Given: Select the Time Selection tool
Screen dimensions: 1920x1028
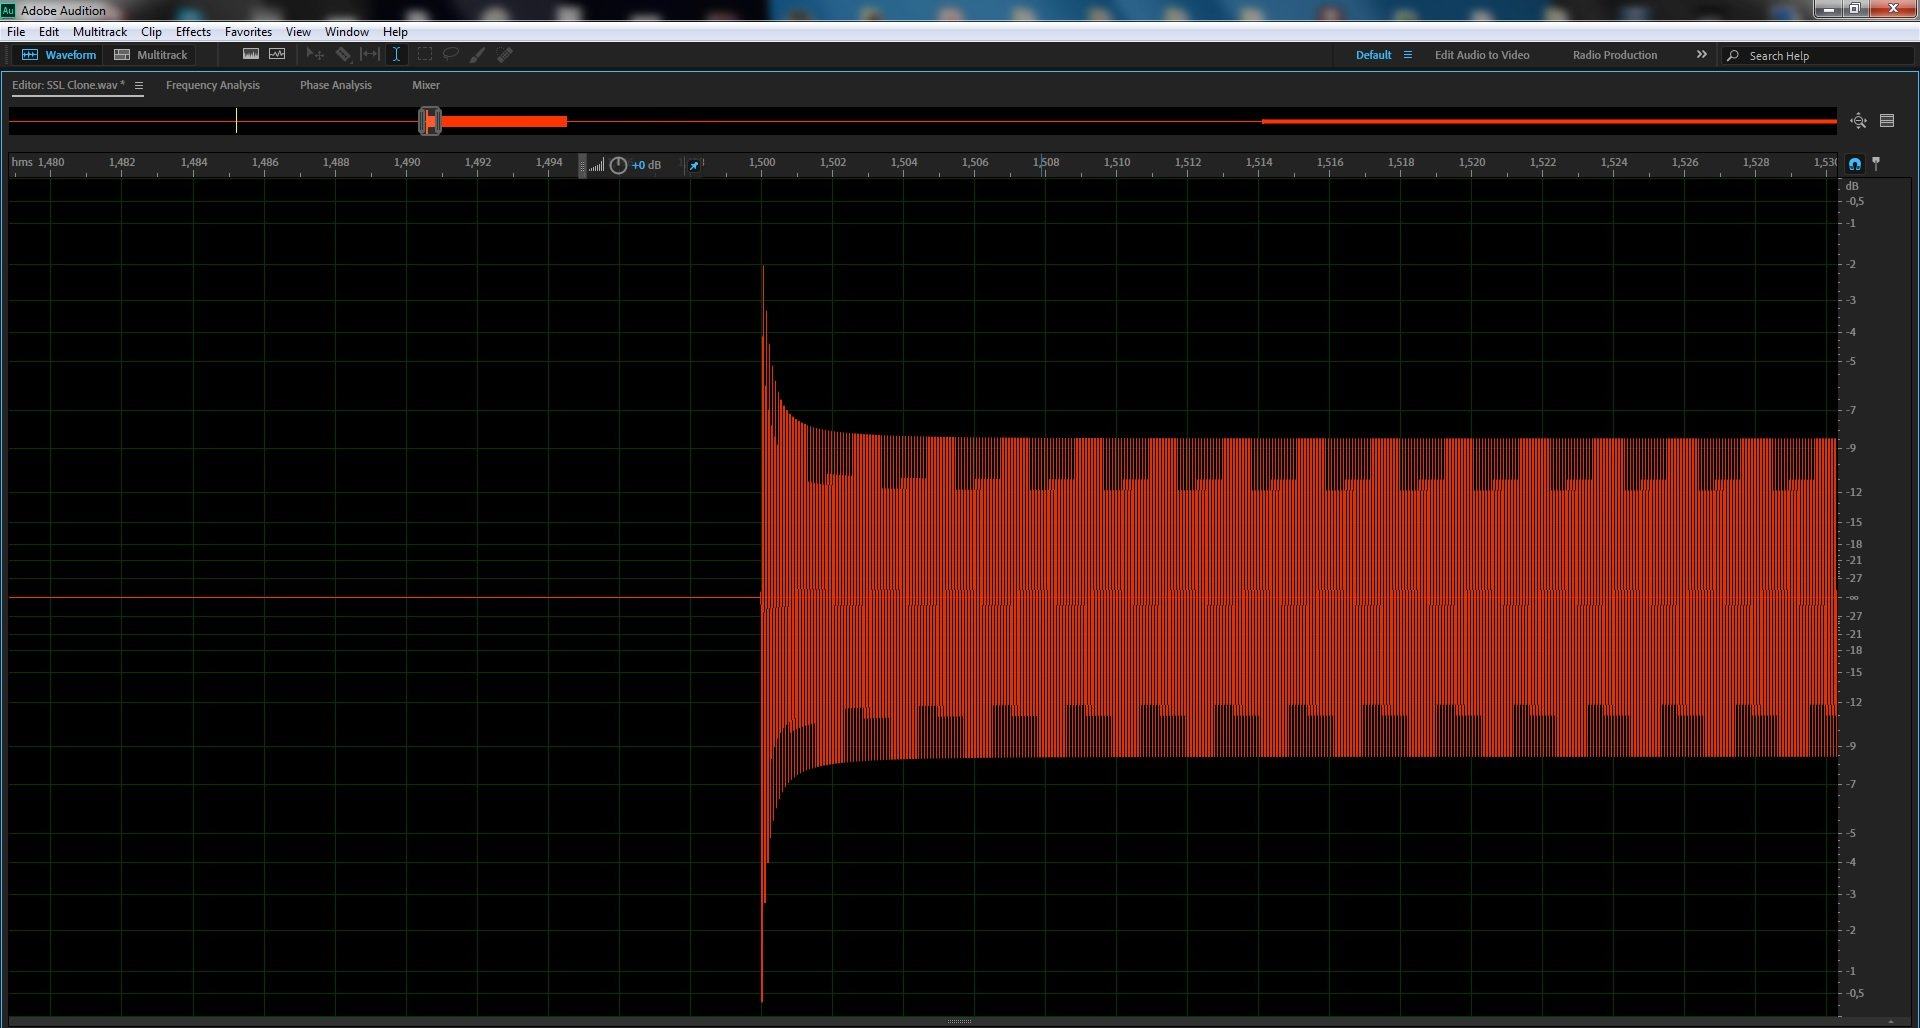Looking at the screenshot, I should 396,55.
